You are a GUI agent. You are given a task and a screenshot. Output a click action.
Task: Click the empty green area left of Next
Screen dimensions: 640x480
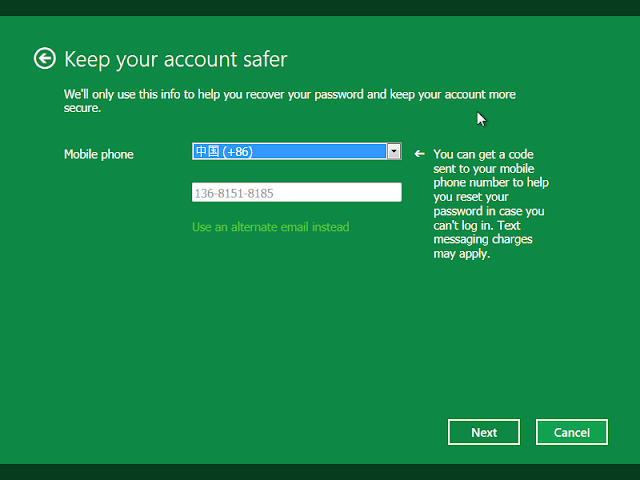tap(300, 432)
